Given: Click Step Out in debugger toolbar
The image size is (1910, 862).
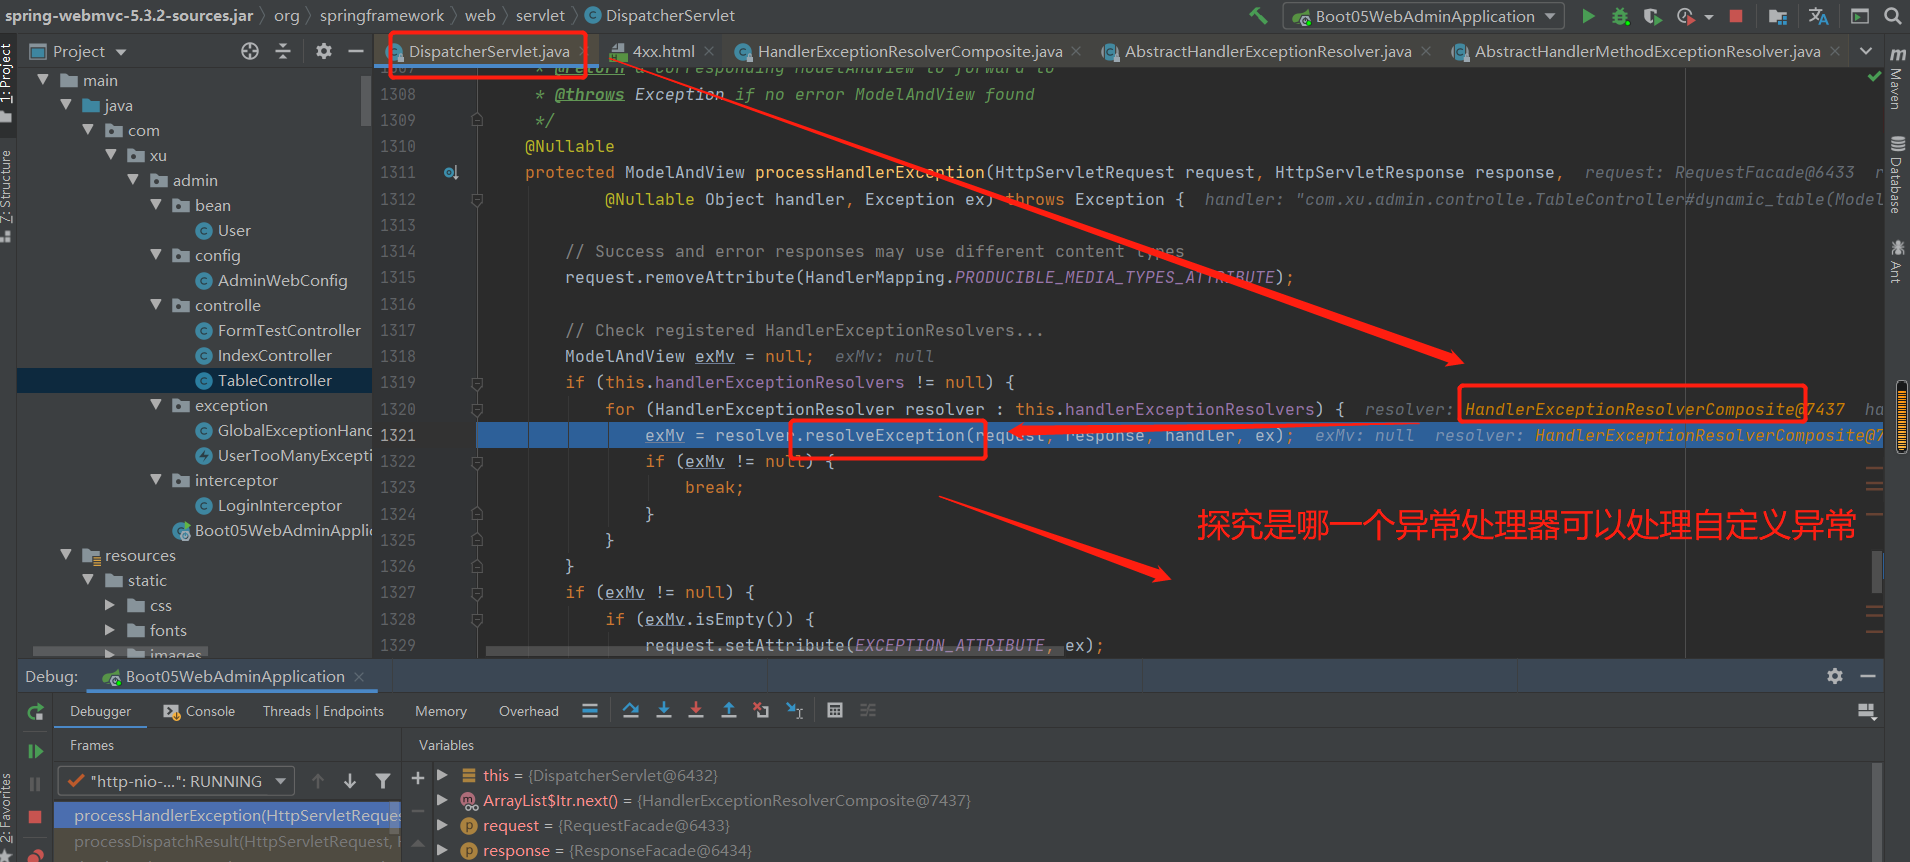Looking at the screenshot, I should coord(729,710).
